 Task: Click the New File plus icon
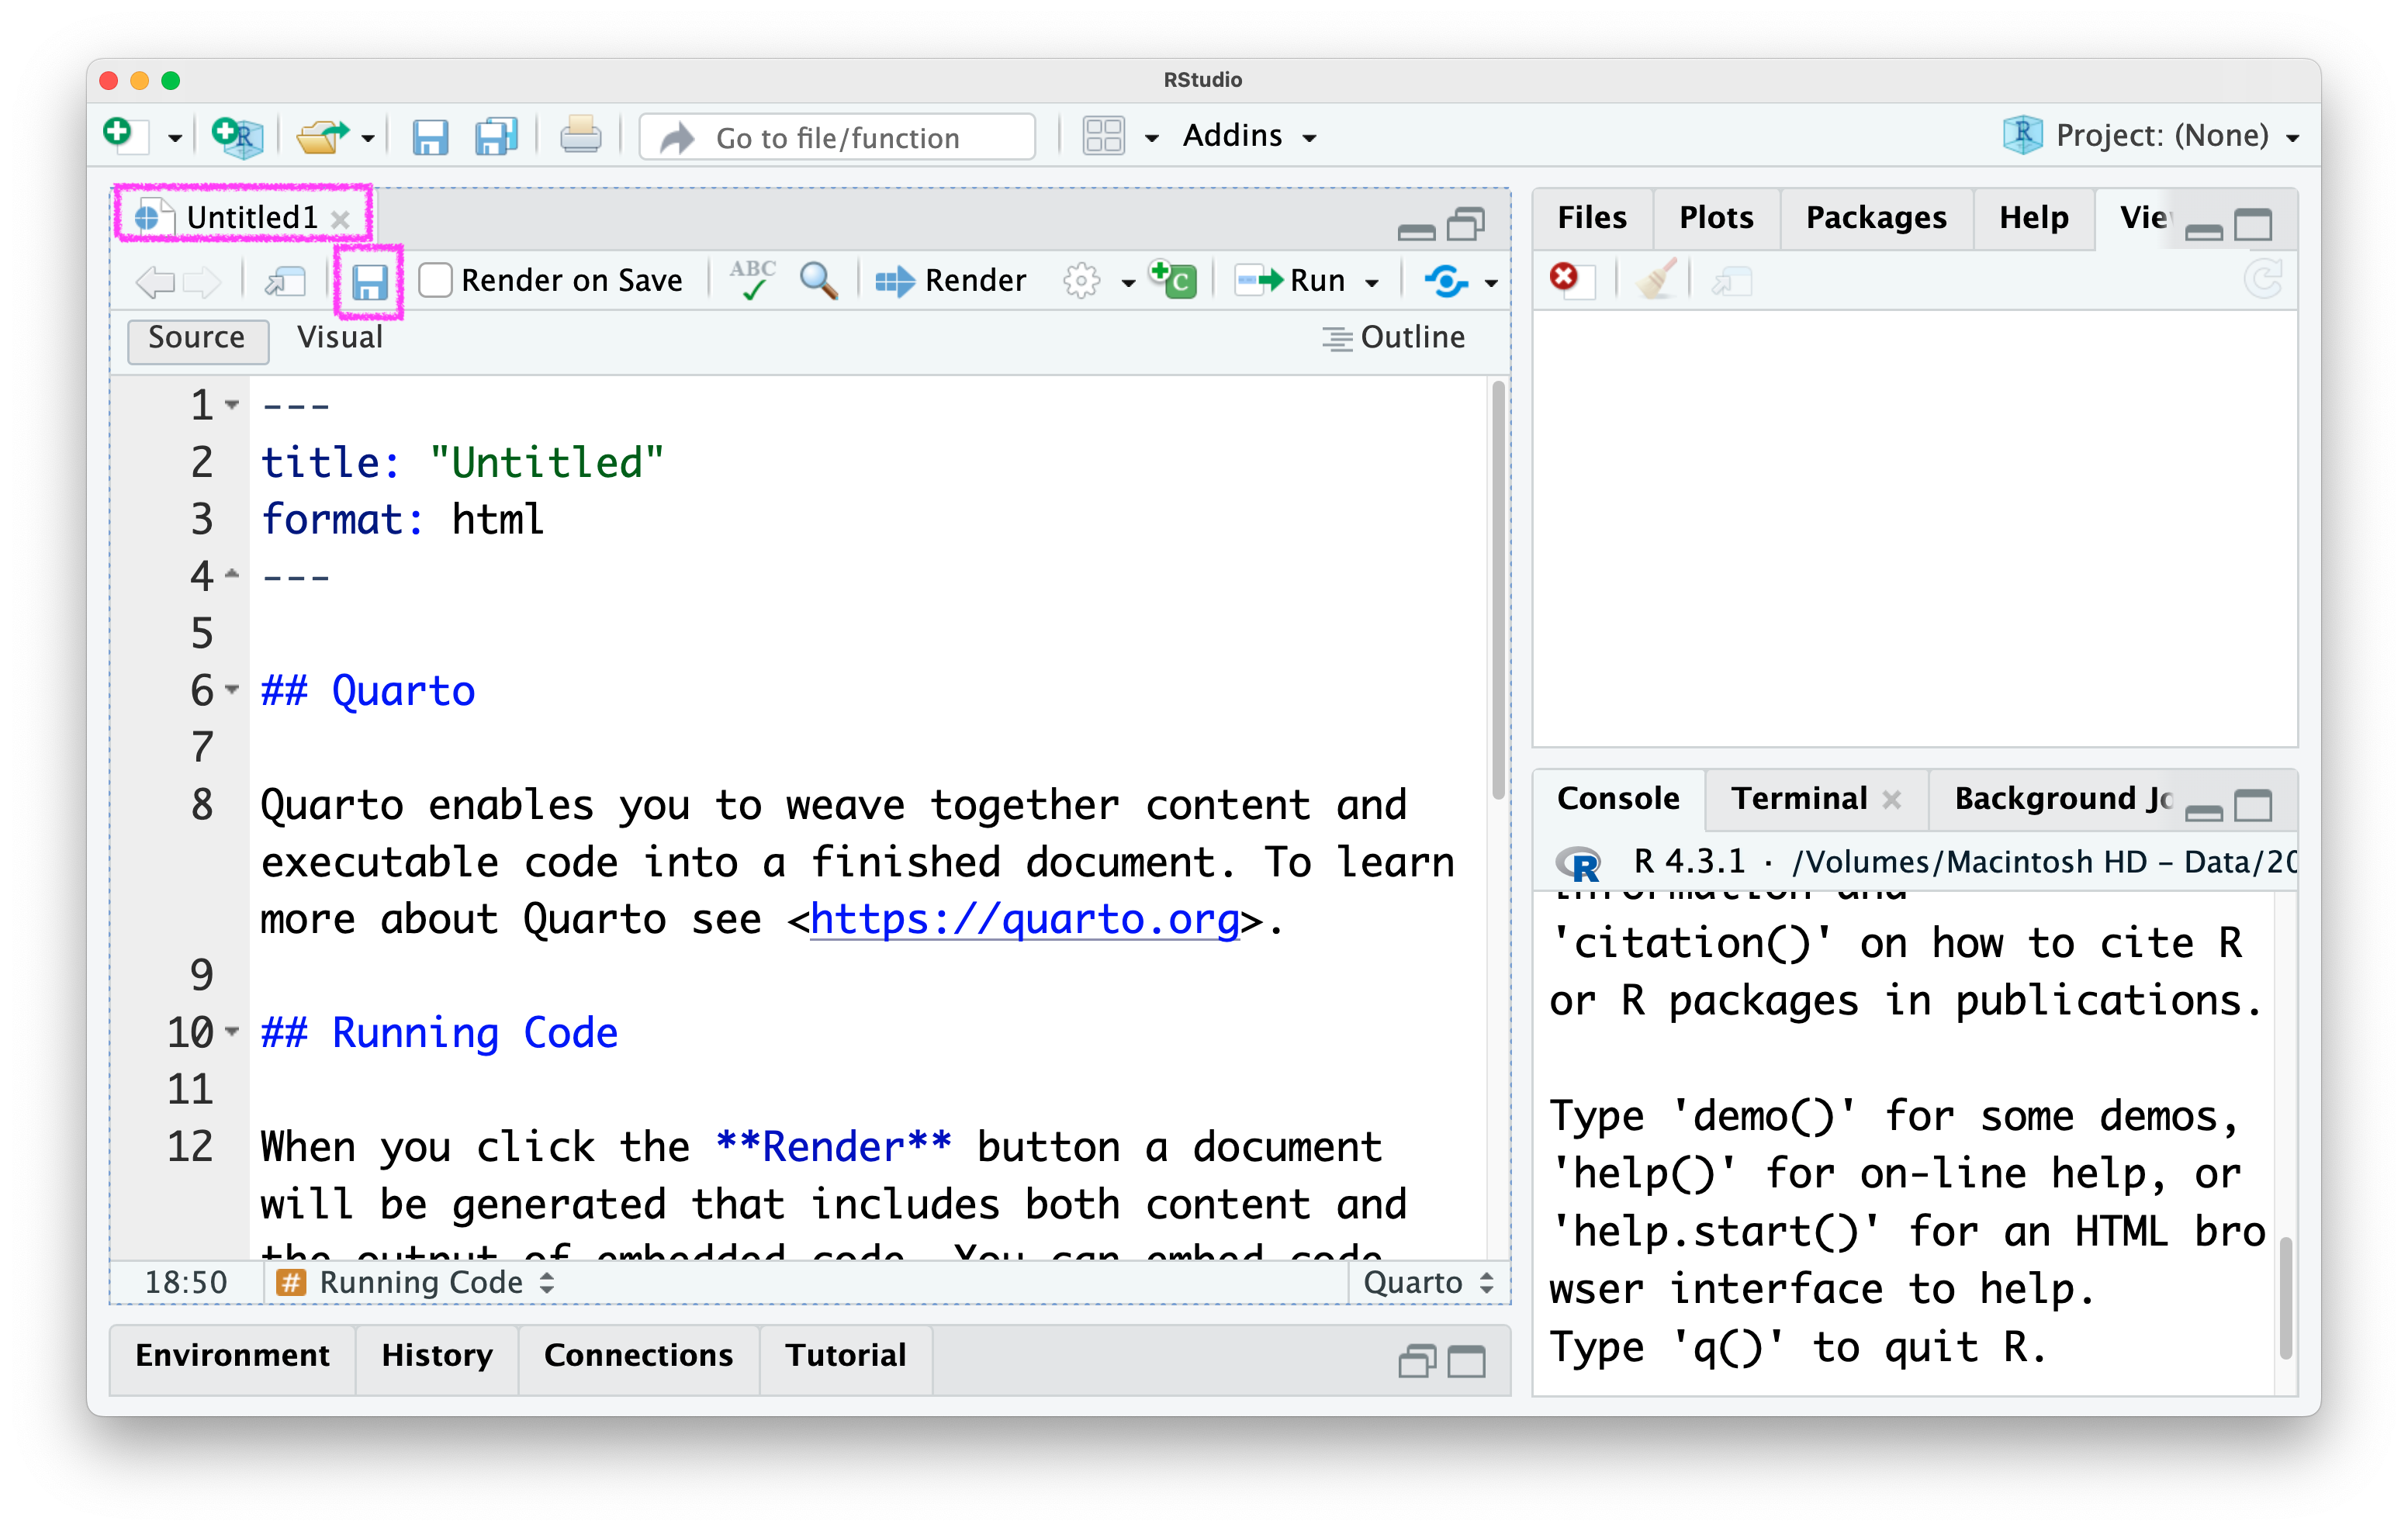tap(120, 134)
